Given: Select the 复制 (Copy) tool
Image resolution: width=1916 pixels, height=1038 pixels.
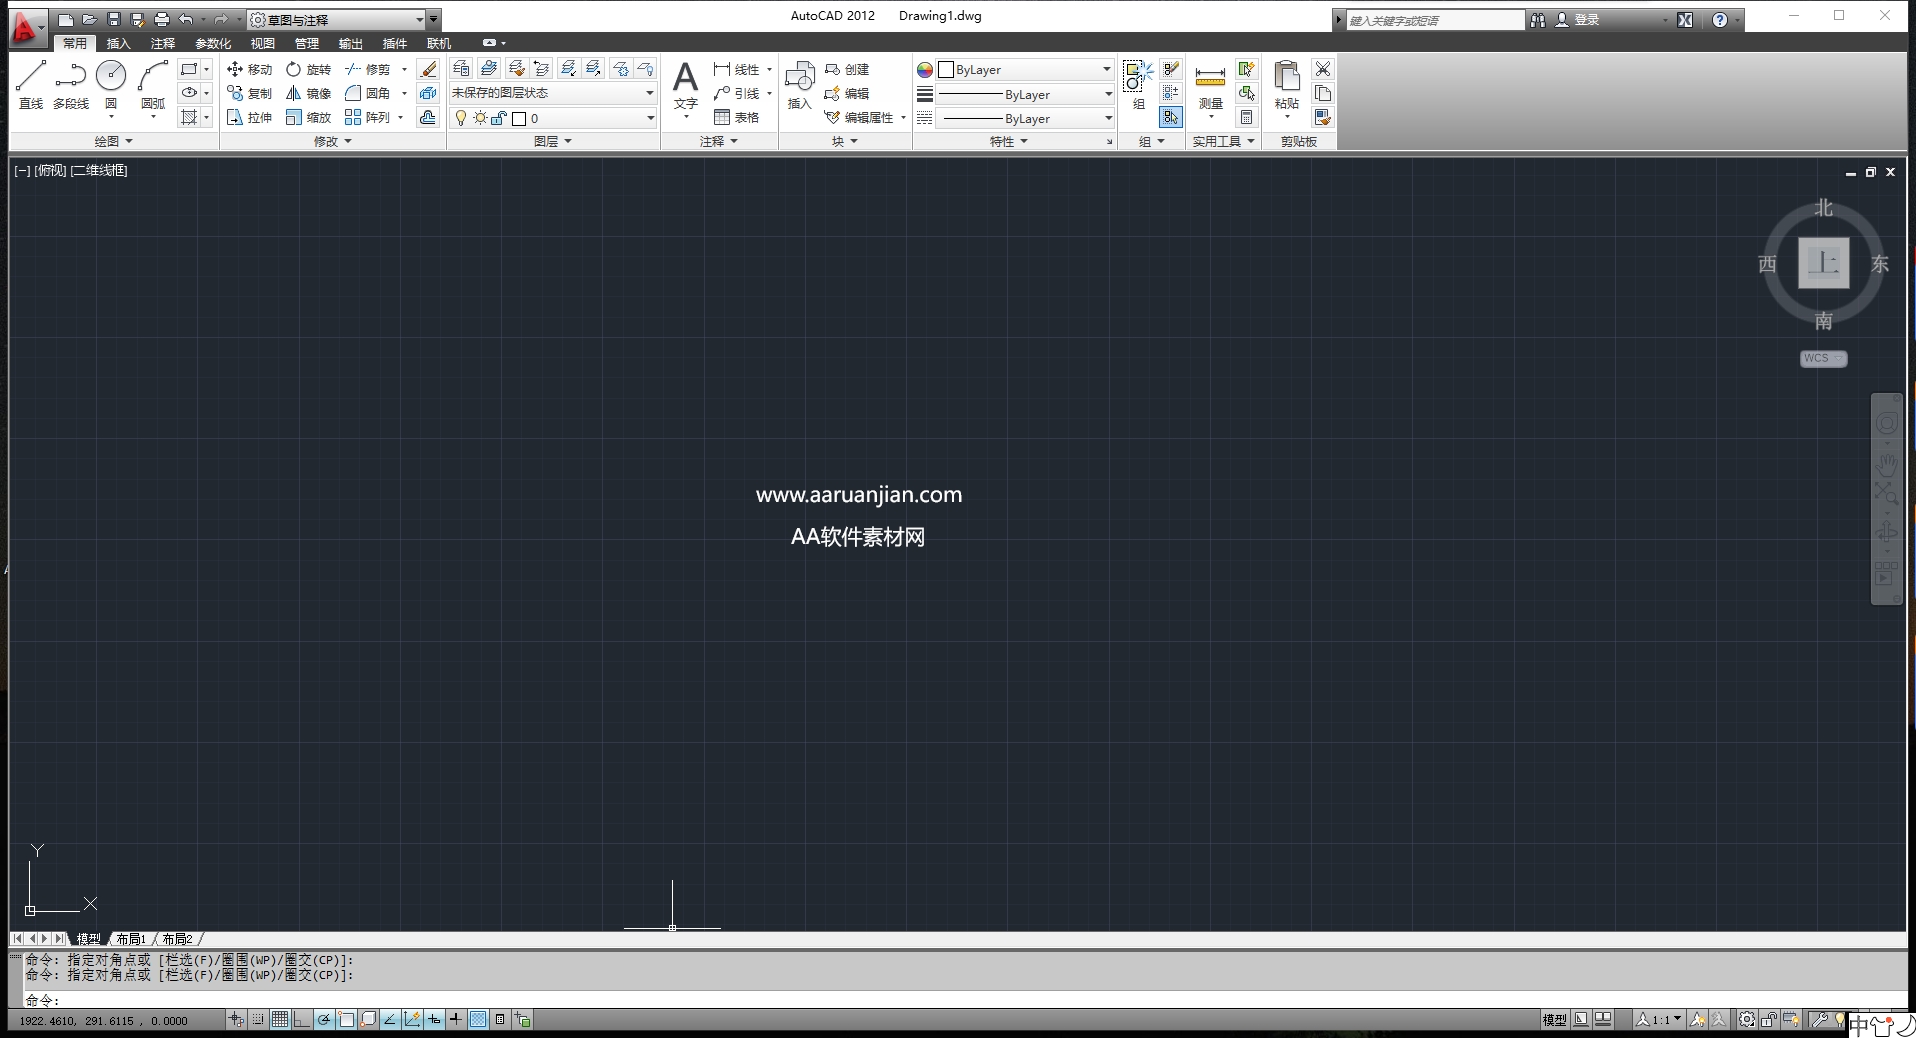Looking at the screenshot, I should pyautogui.click(x=249, y=93).
